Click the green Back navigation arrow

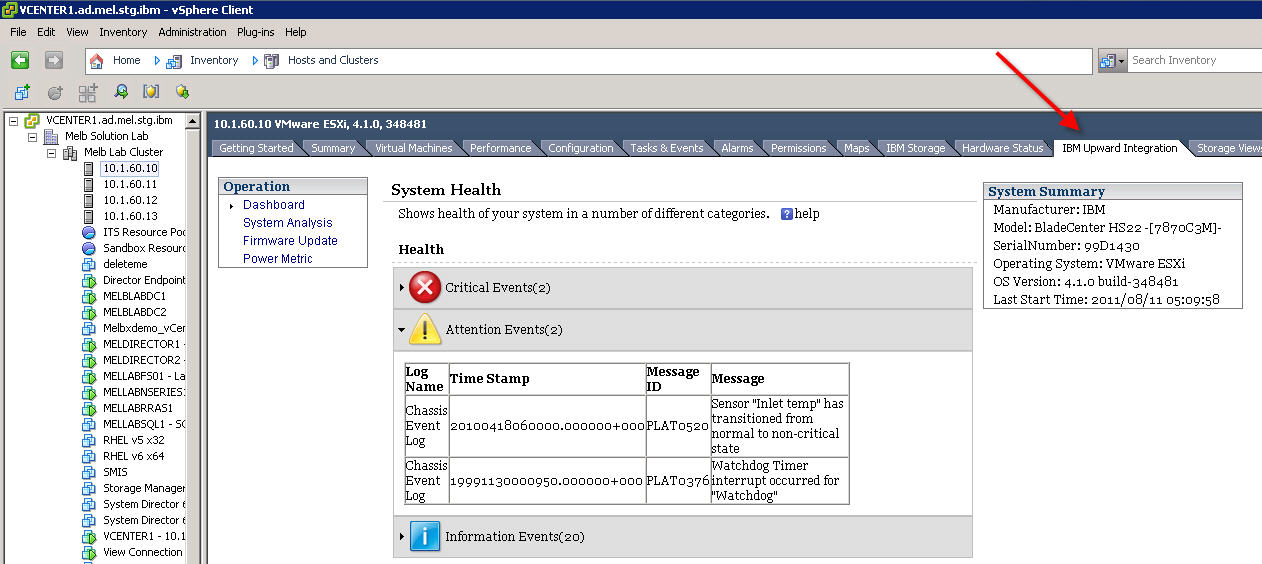tap(19, 61)
